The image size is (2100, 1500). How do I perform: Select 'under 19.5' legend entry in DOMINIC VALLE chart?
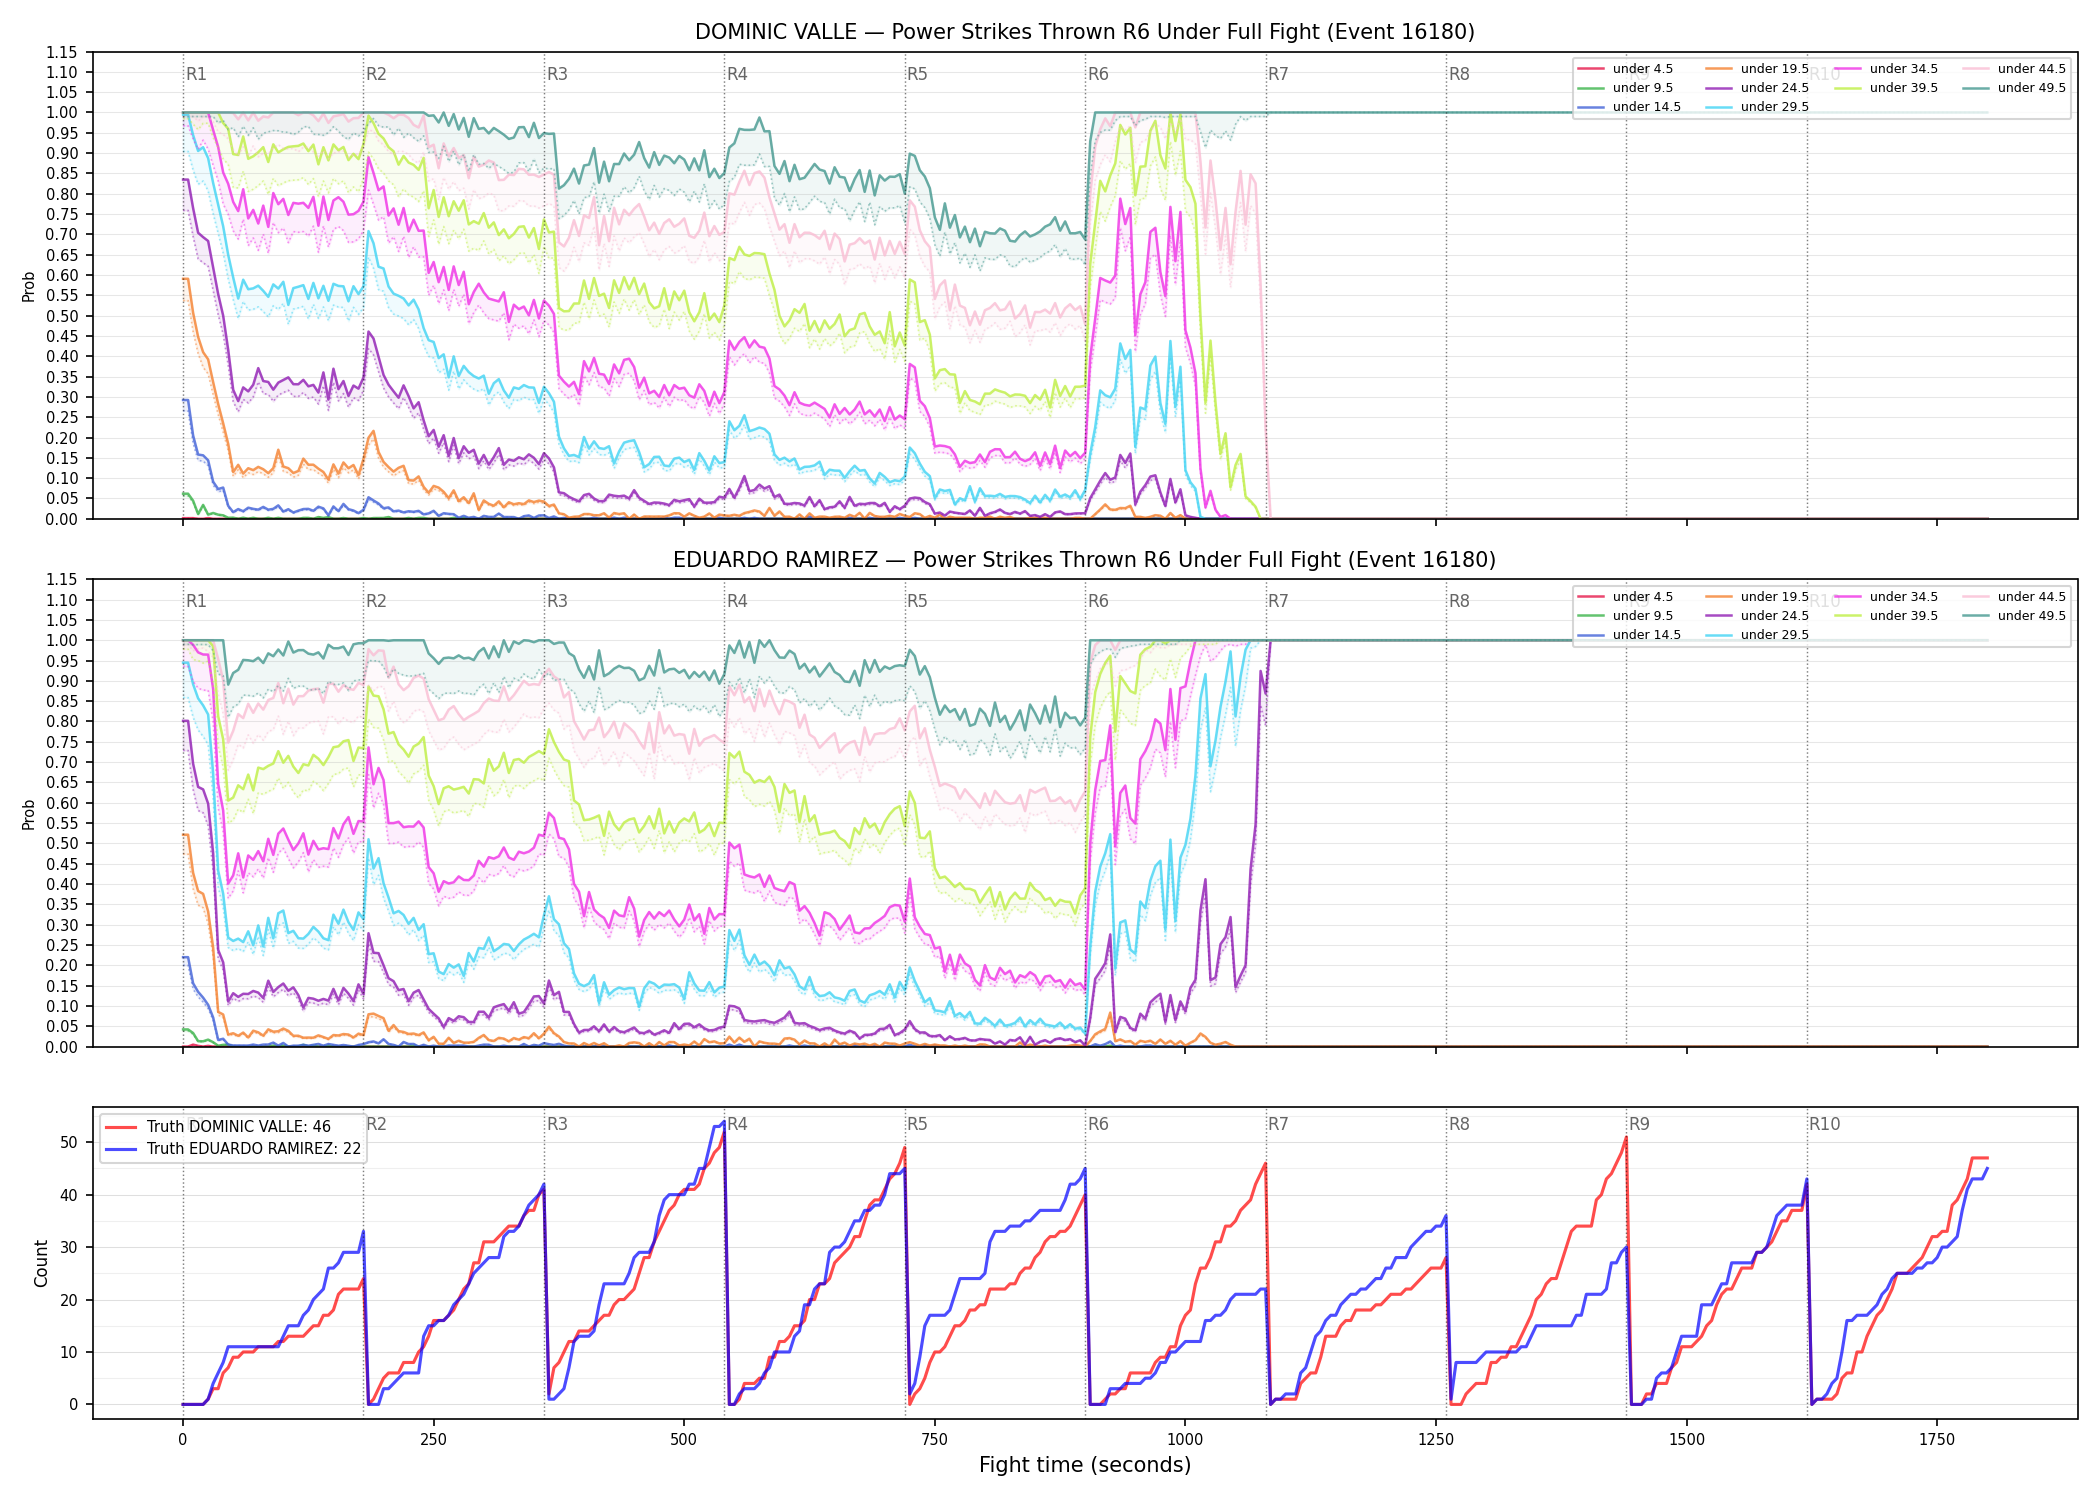pos(1757,69)
